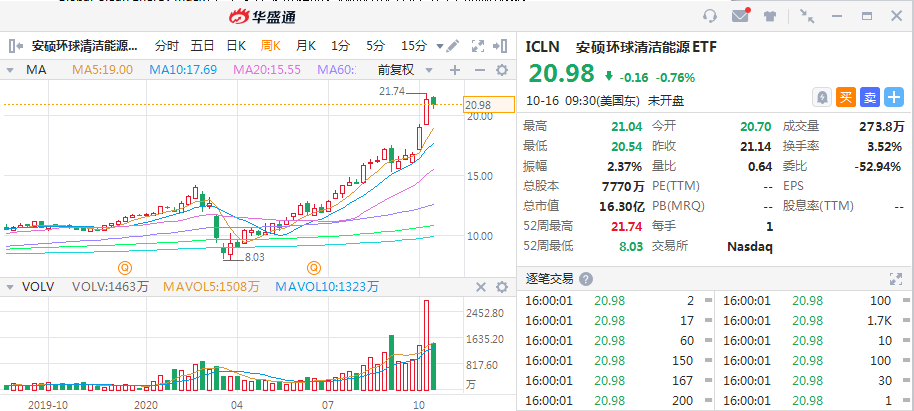Viewport: 914px width, 411px height.
Task: Open VOLV indicator settings gear
Action: [501, 287]
